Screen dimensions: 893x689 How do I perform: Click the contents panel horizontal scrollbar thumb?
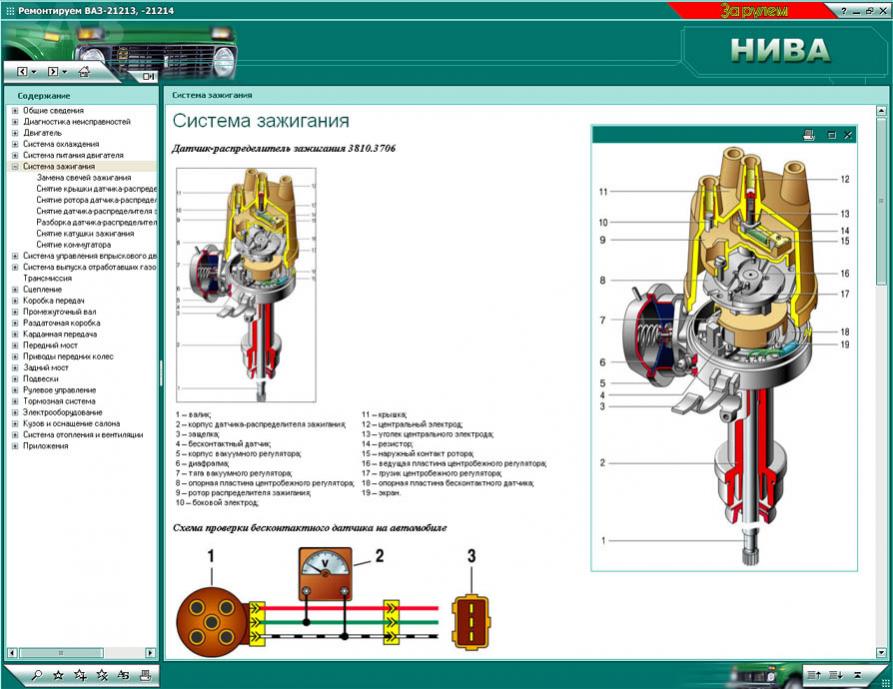point(60,653)
